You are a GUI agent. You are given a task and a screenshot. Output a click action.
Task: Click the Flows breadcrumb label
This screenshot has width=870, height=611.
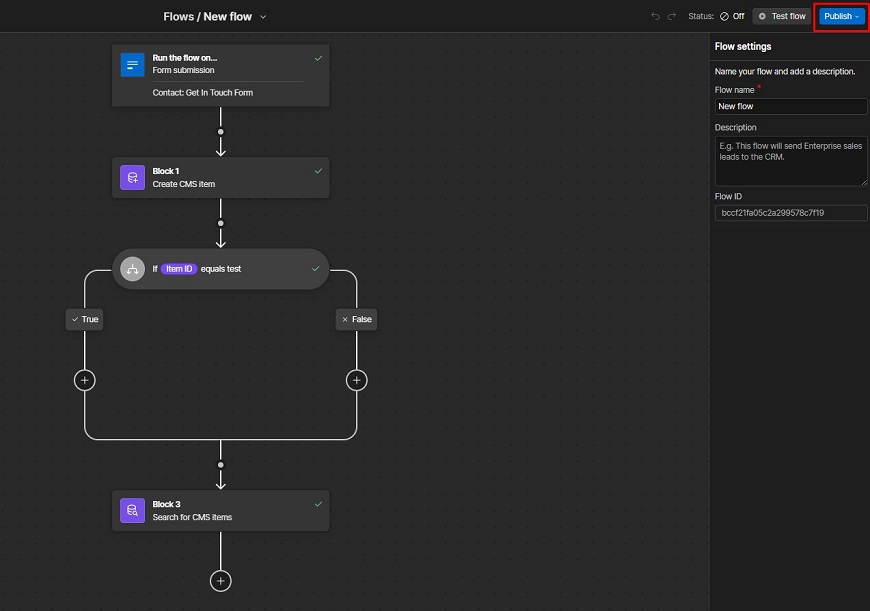[x=176, y=16]
